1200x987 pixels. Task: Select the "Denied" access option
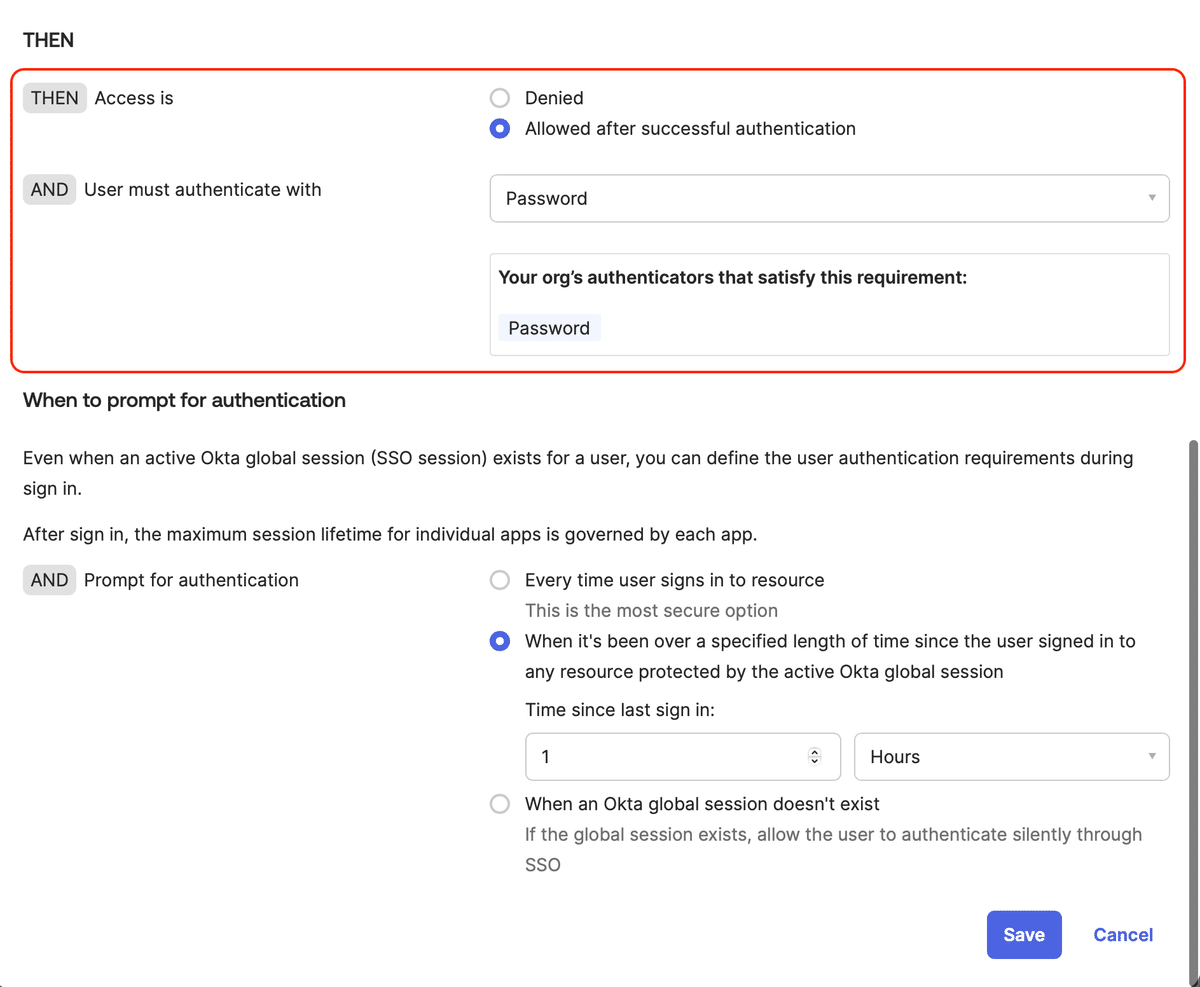[500, 98]
